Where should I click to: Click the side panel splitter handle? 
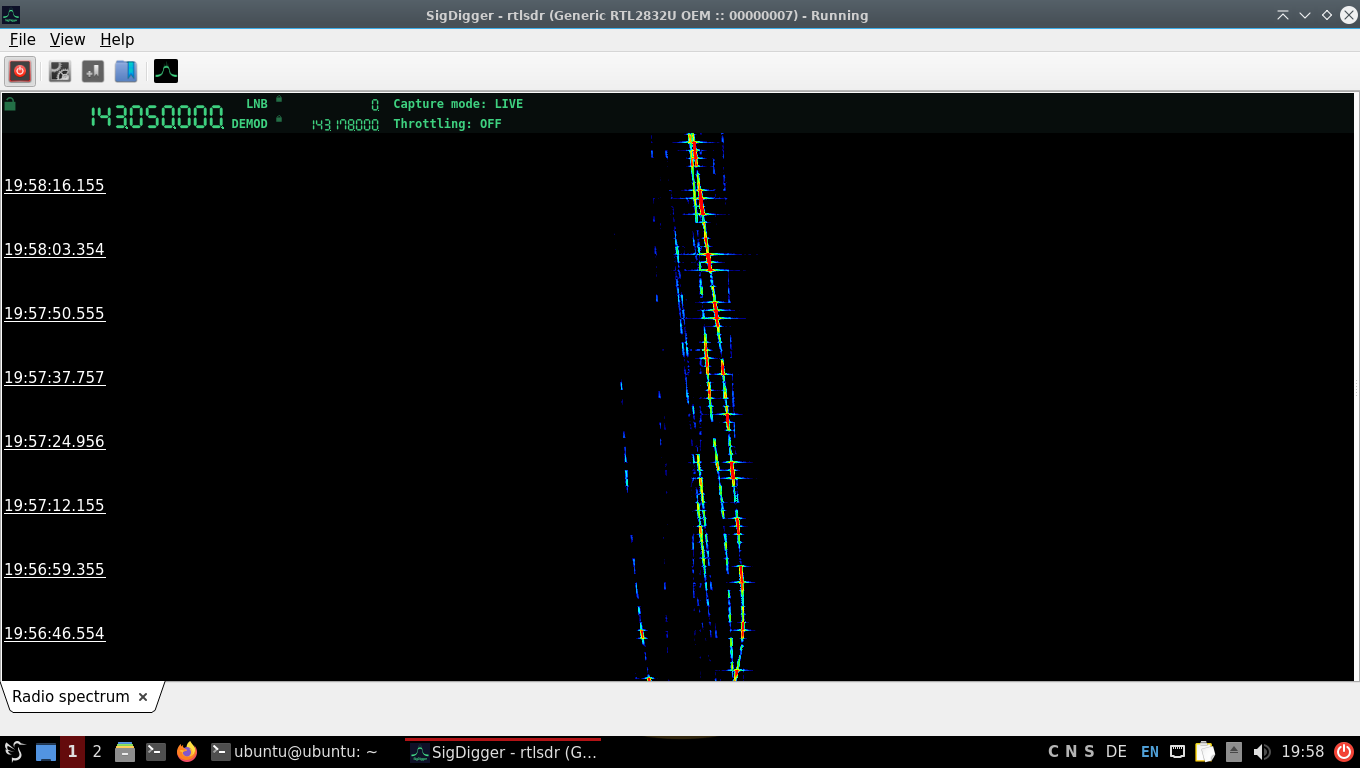pyautogui.click(x=1356, y=387)
